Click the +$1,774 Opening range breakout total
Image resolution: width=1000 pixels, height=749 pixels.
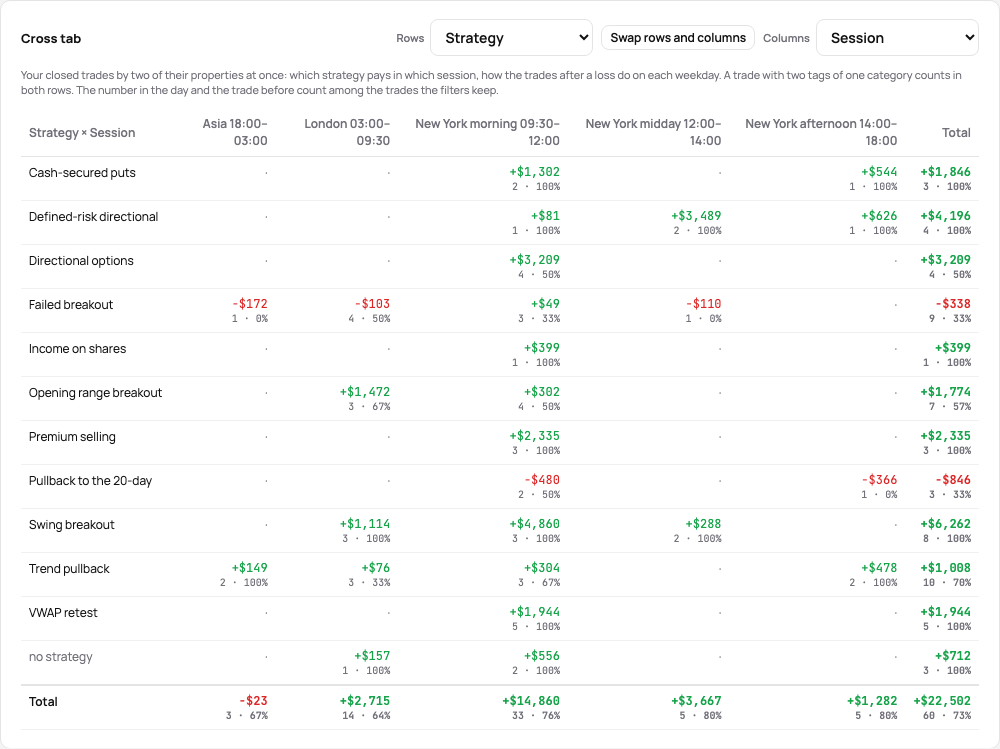pos(945,398)
